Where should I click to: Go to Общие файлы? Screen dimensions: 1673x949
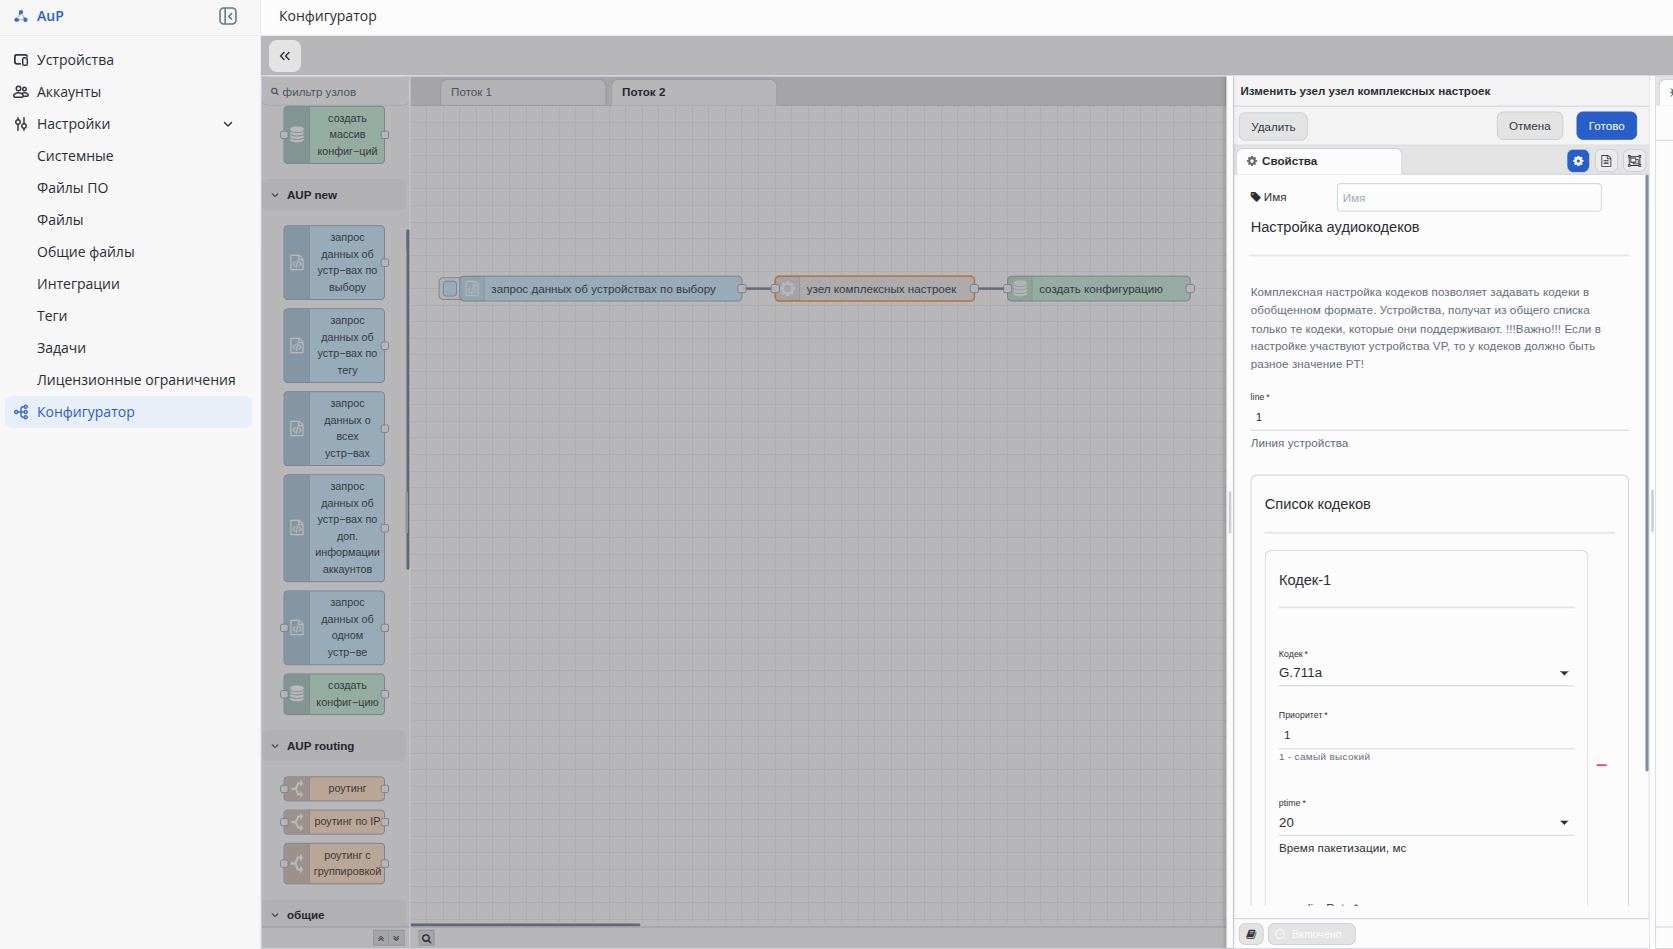point(85,252)
